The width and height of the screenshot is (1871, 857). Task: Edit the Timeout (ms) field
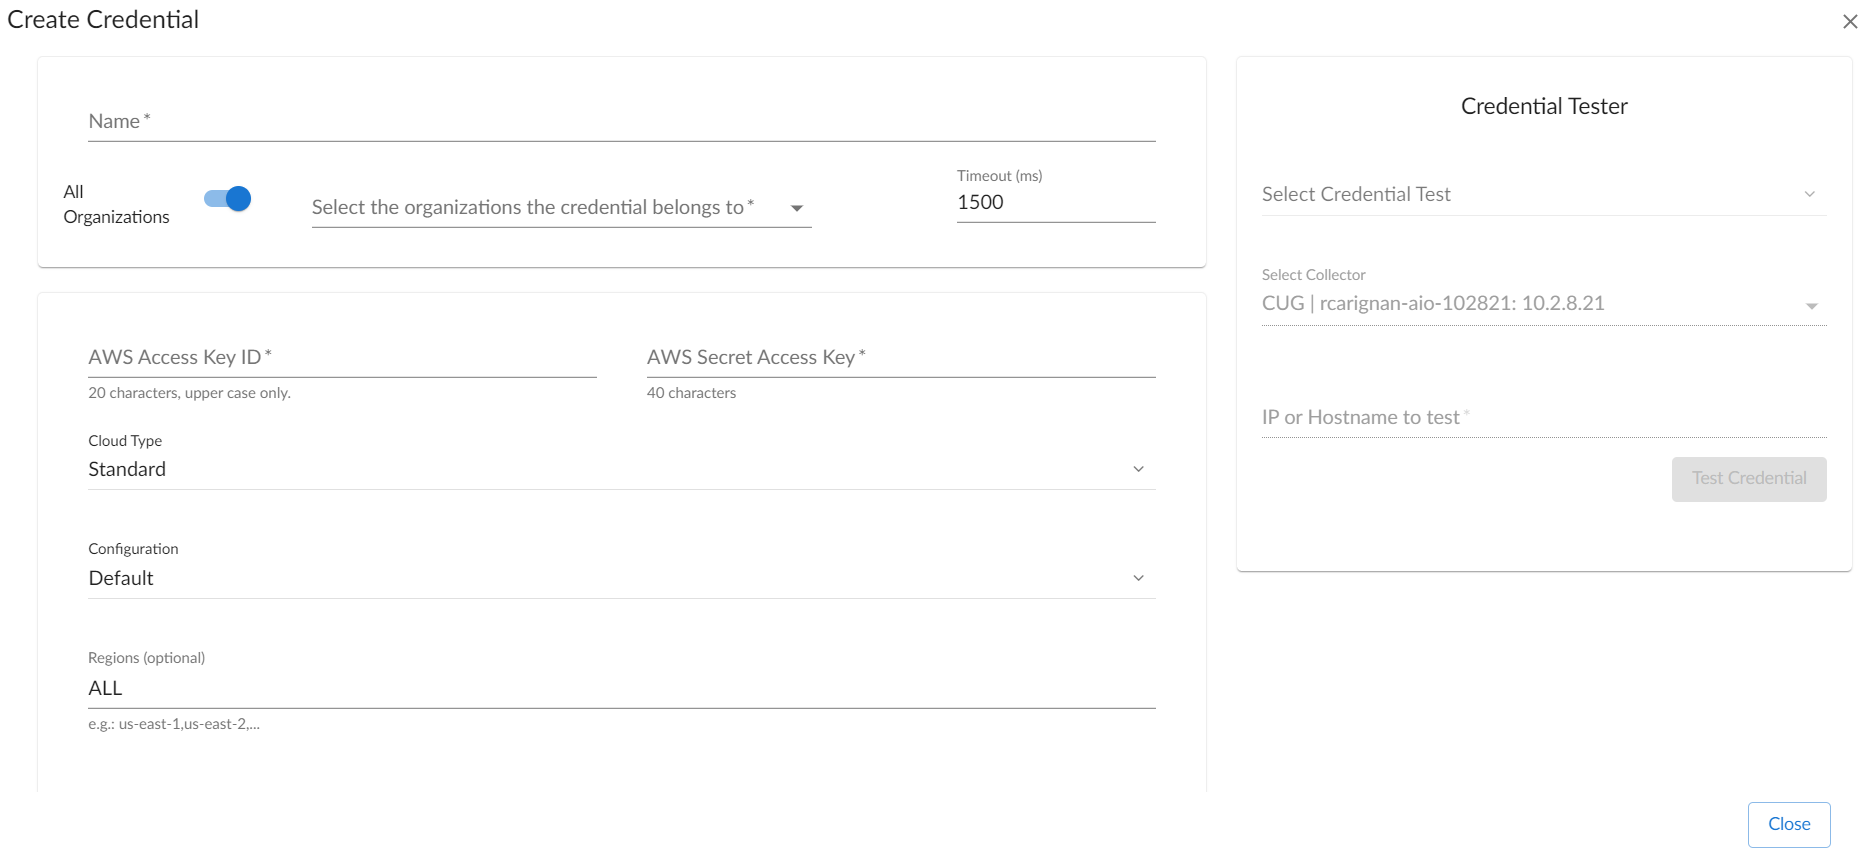[1055, 203]
